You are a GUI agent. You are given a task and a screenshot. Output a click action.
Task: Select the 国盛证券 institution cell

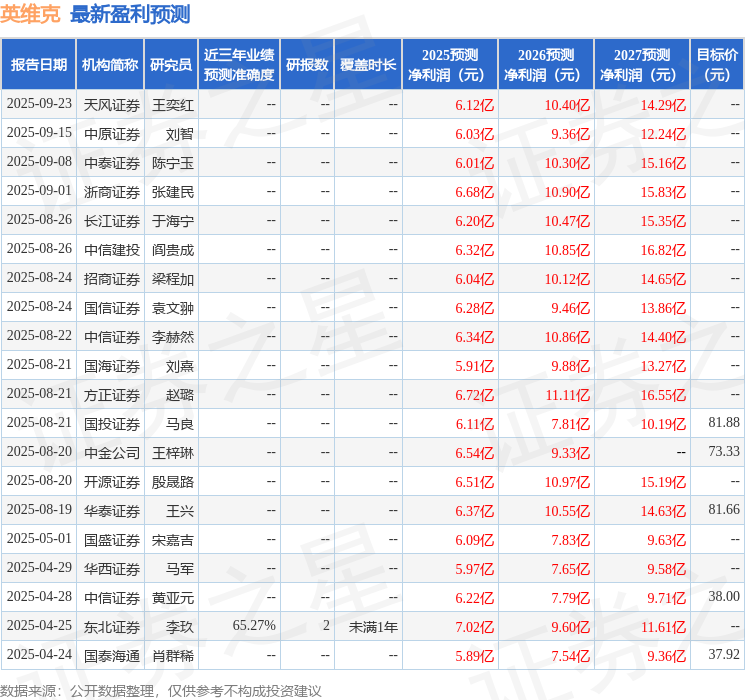pos(112,540)
